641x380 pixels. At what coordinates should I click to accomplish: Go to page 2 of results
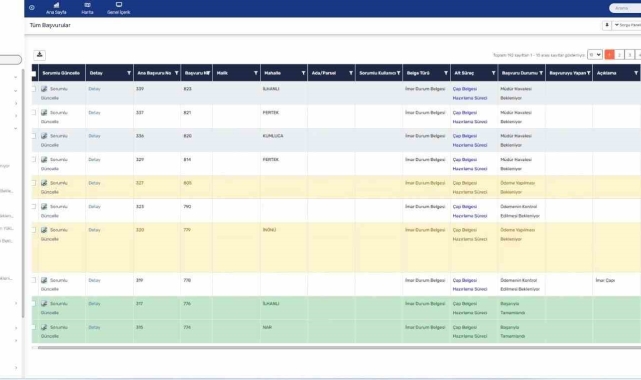[619, 55]
